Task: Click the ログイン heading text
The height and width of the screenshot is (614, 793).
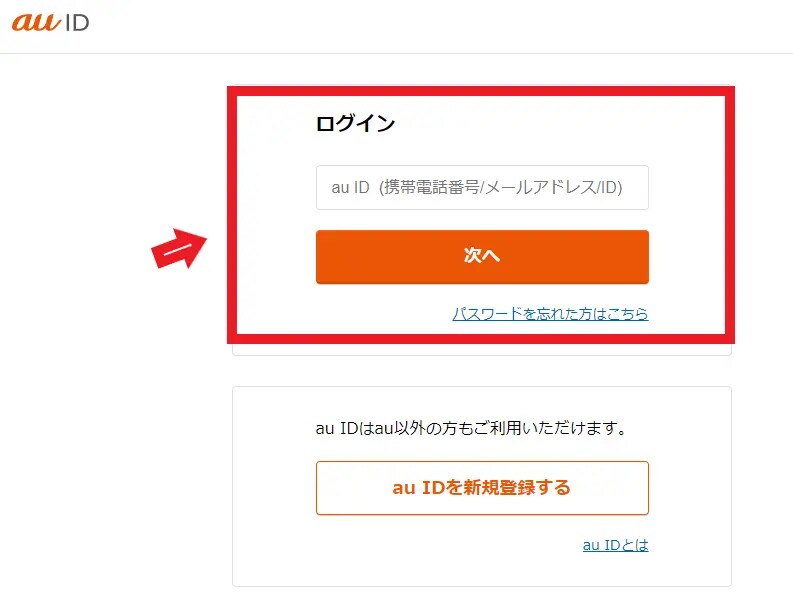Action: [355, 125]
